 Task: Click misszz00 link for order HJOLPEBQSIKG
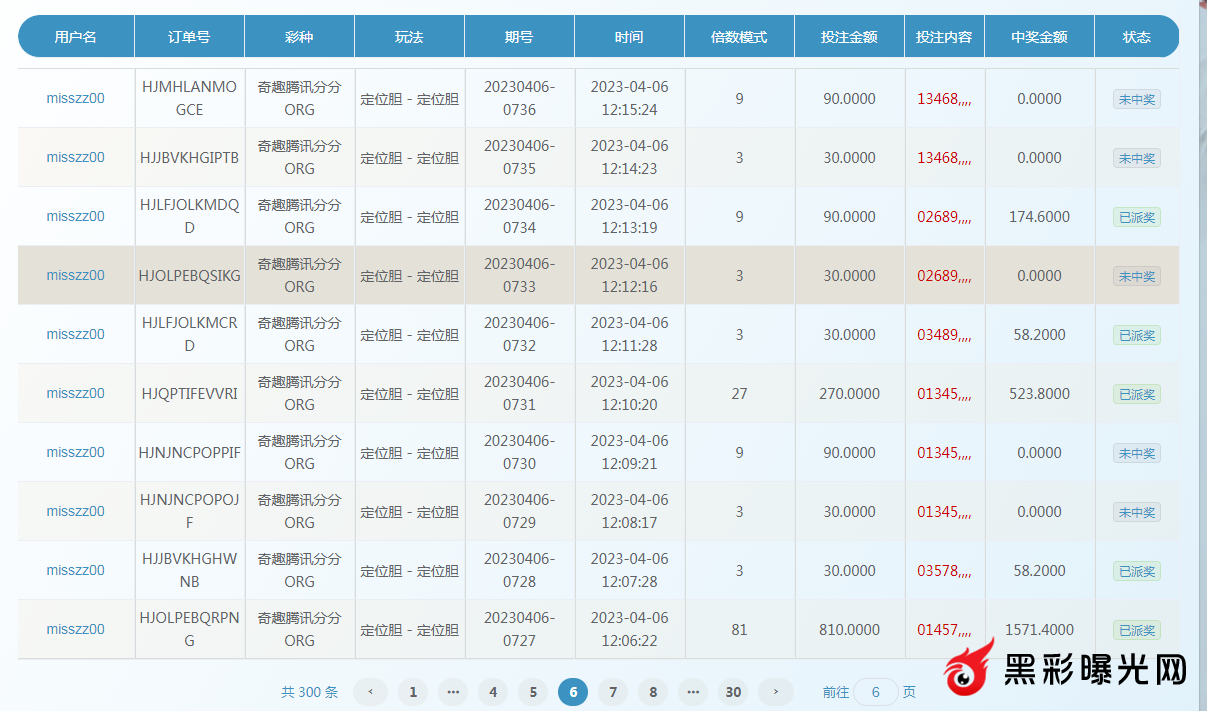coord(75,276)
